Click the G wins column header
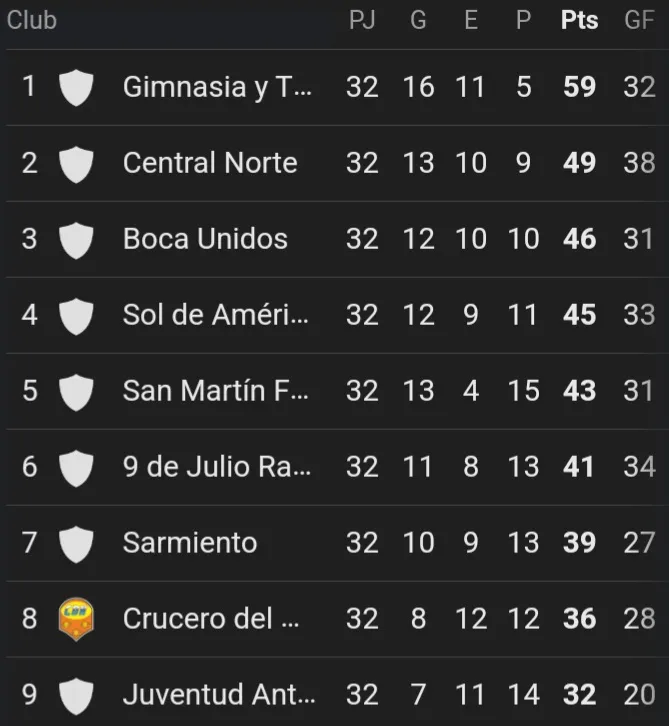This screenshot has width=669, height=726. (418, 20)
